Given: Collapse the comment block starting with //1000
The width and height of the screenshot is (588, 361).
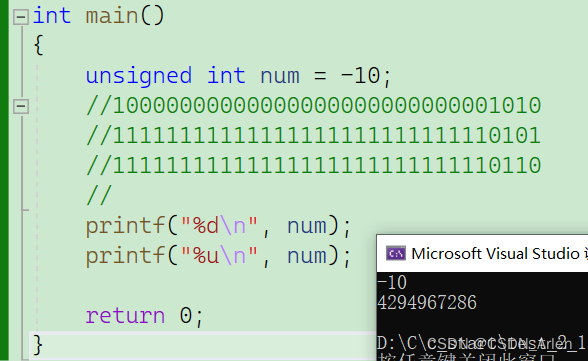Looking at the screenshot, I should tap(21, 107).
